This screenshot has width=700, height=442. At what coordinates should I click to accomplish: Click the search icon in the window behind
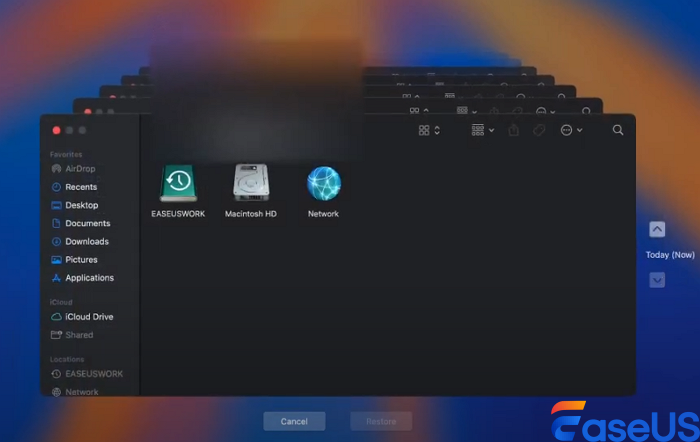tap(586, 111)
